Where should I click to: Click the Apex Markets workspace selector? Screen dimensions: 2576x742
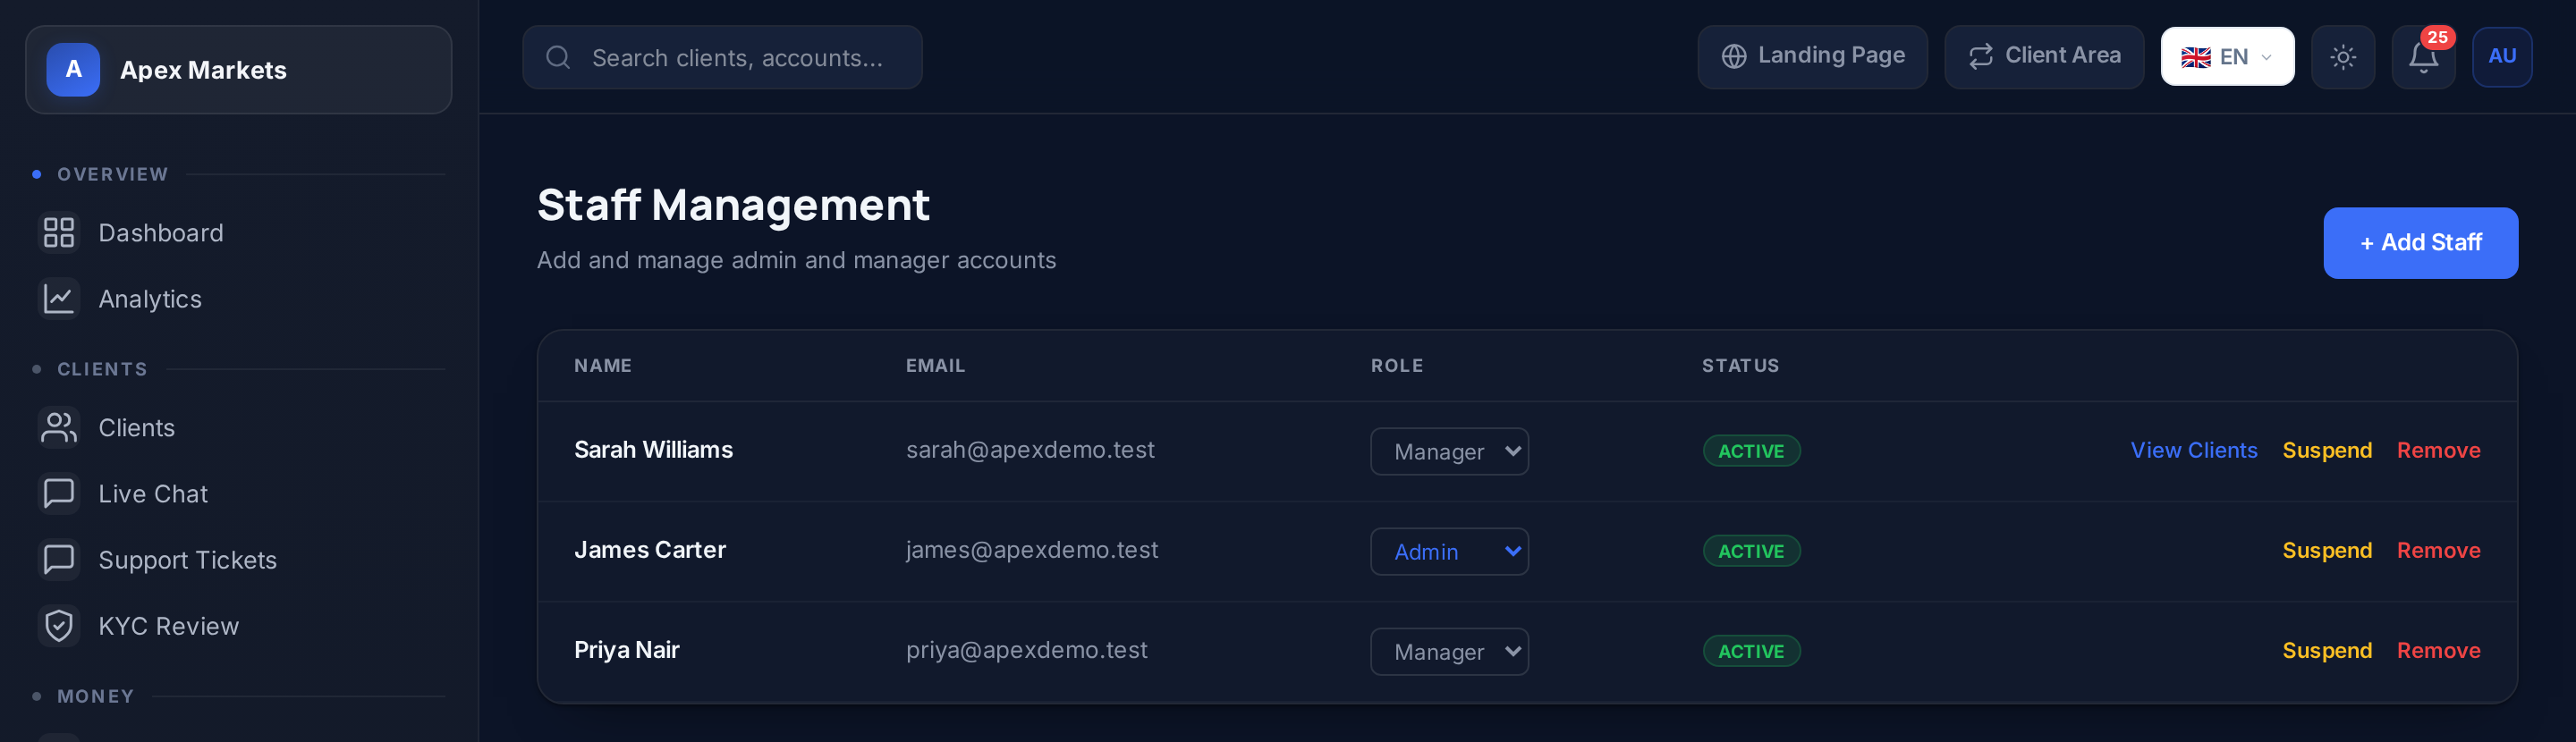238,69
